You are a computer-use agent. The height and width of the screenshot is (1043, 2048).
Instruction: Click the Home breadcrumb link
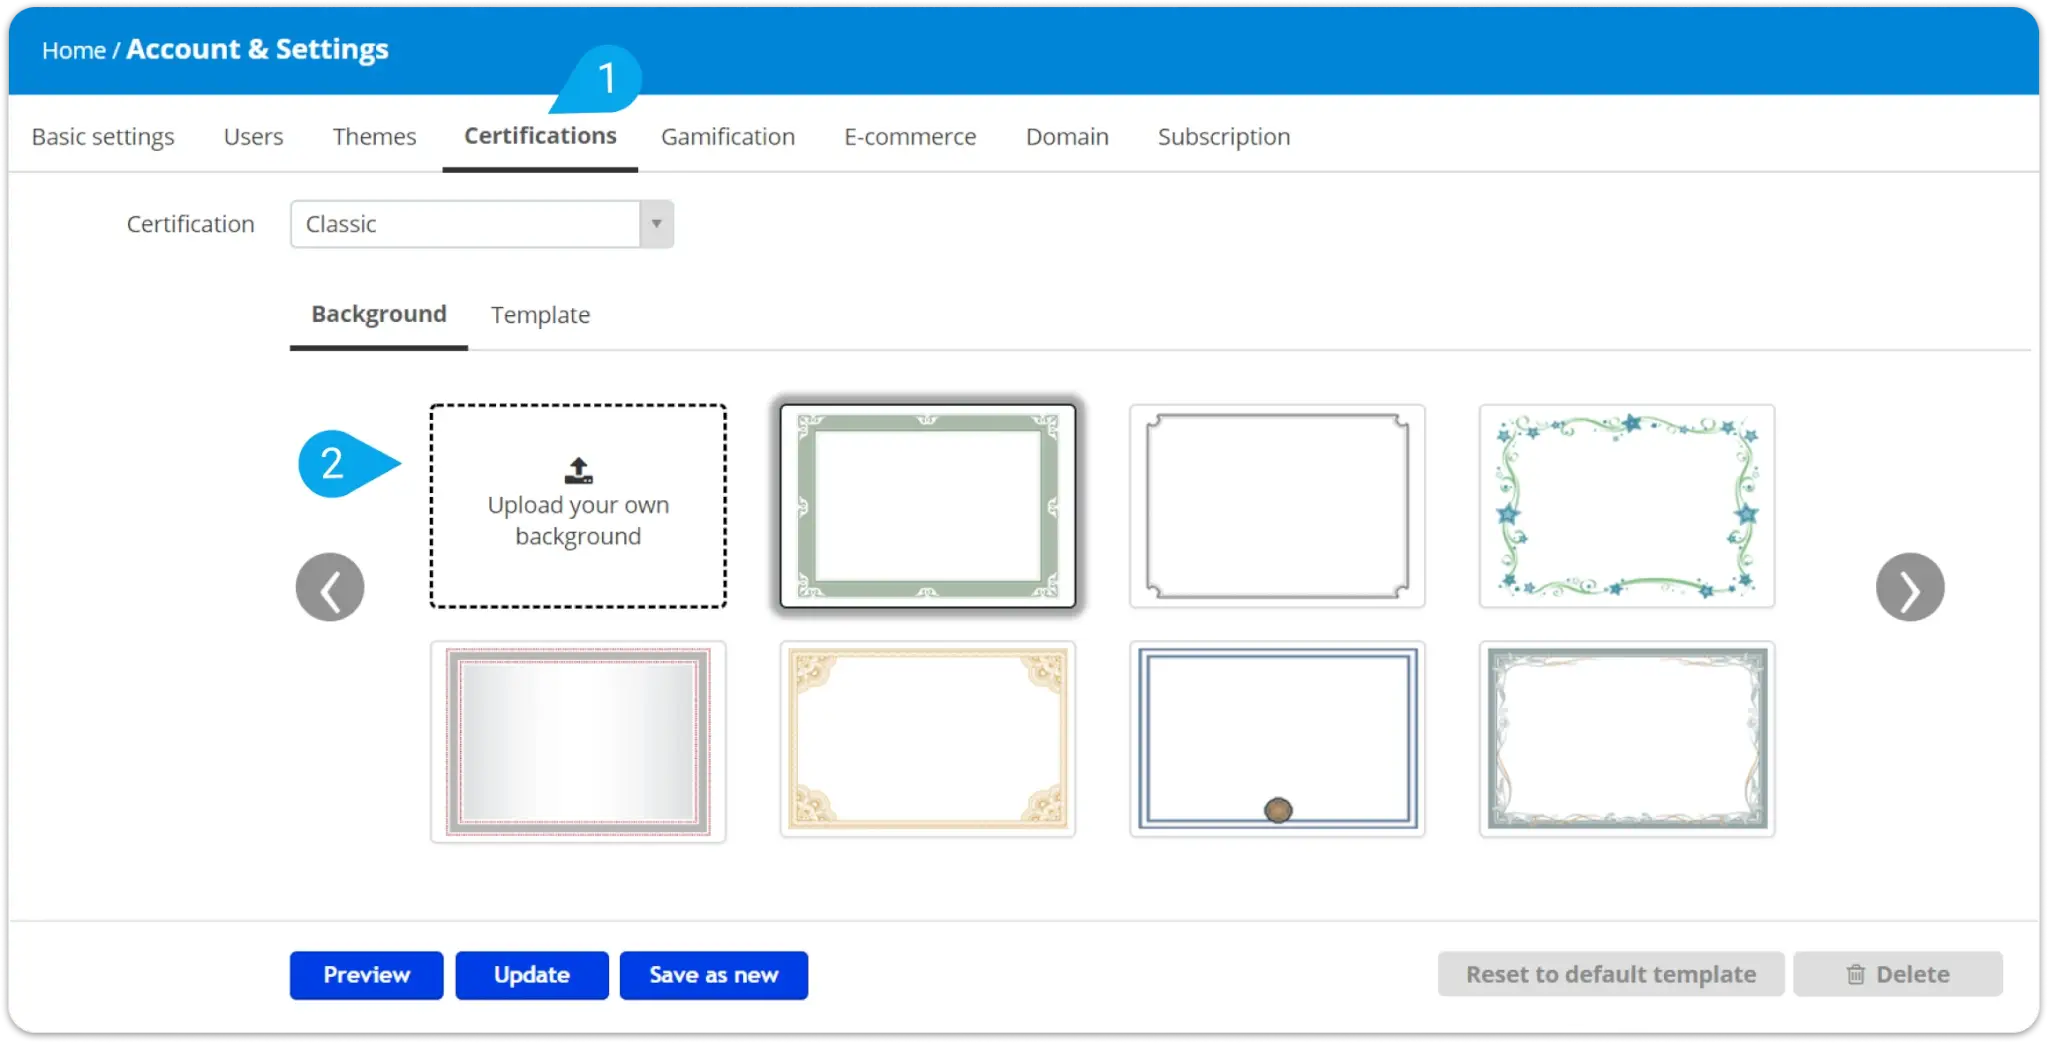pos(73,49)
